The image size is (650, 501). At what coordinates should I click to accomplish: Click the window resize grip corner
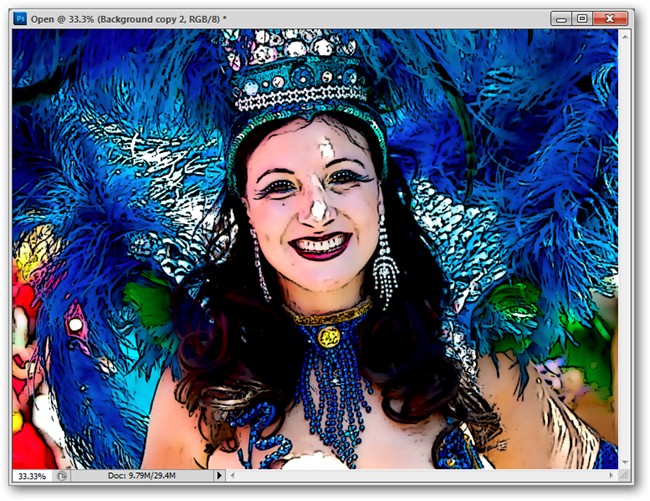tap(624, 475)
